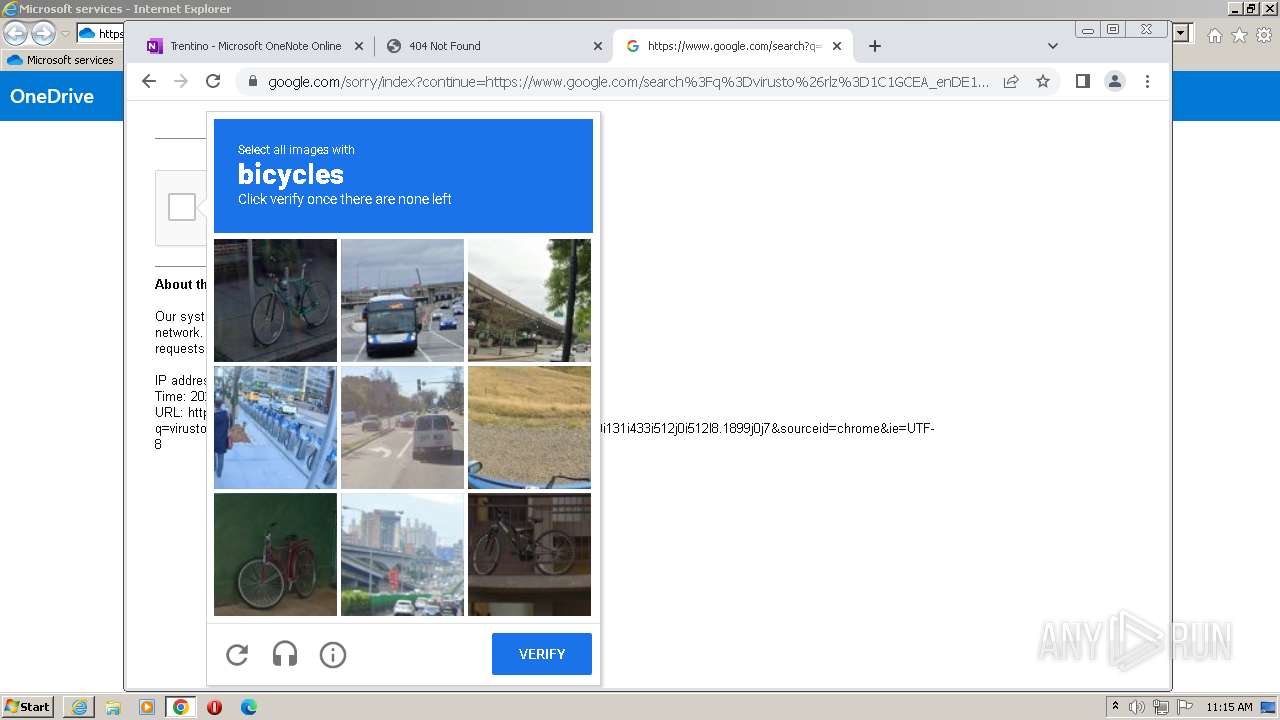
Task: Switch to the audio challenge headphones icon
Action: pos(285,655)
